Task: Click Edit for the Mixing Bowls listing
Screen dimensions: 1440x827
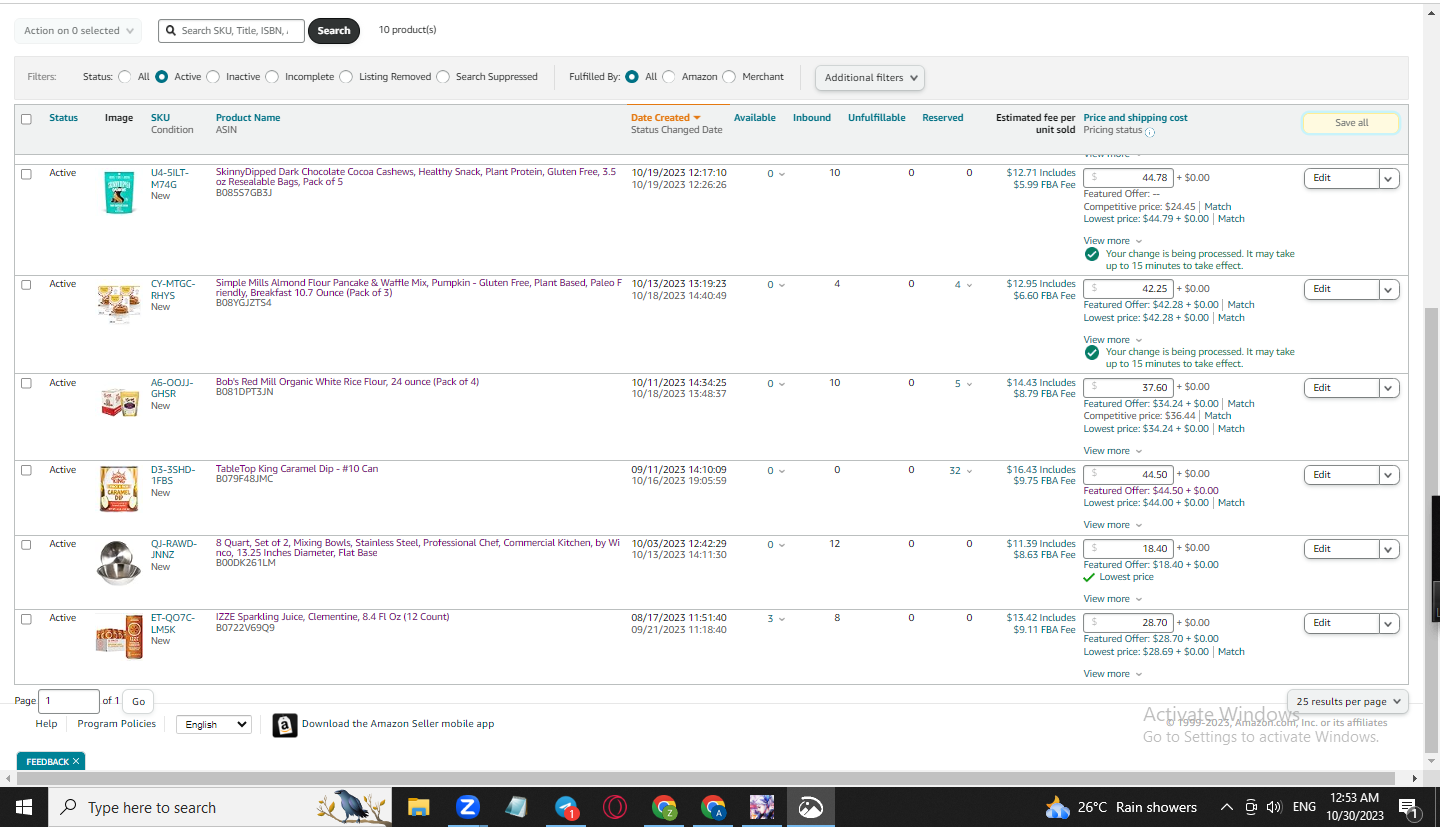Action: [1342, 549]
